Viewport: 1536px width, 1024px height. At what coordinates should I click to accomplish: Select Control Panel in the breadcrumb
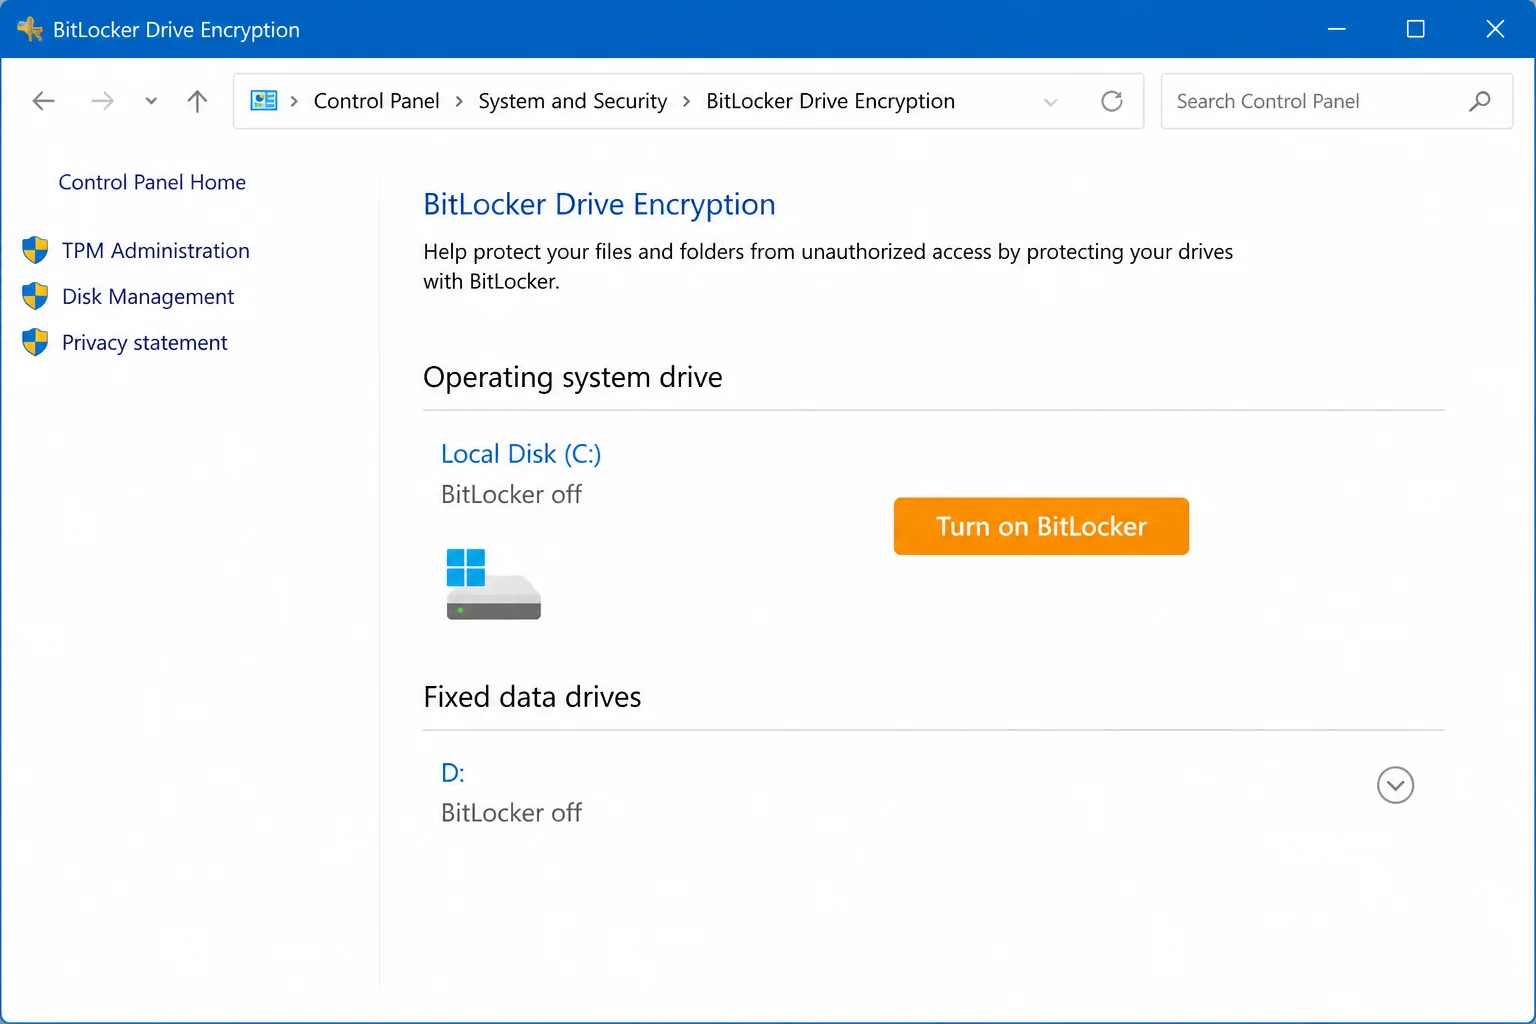coord(376,101)
